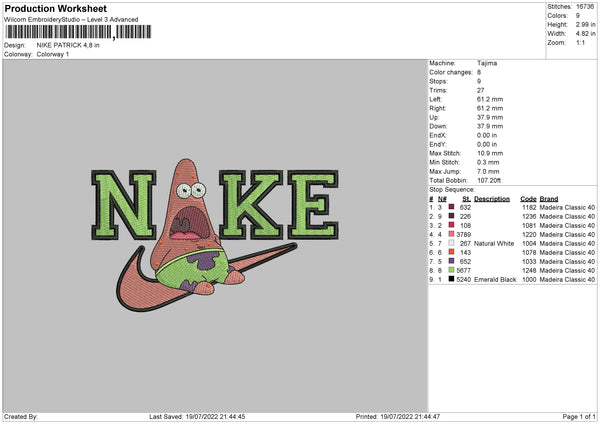Select "Madeira Classic 40" in the 1236 row
This screenshot has width=600, height=424.
tap(567, 217)
